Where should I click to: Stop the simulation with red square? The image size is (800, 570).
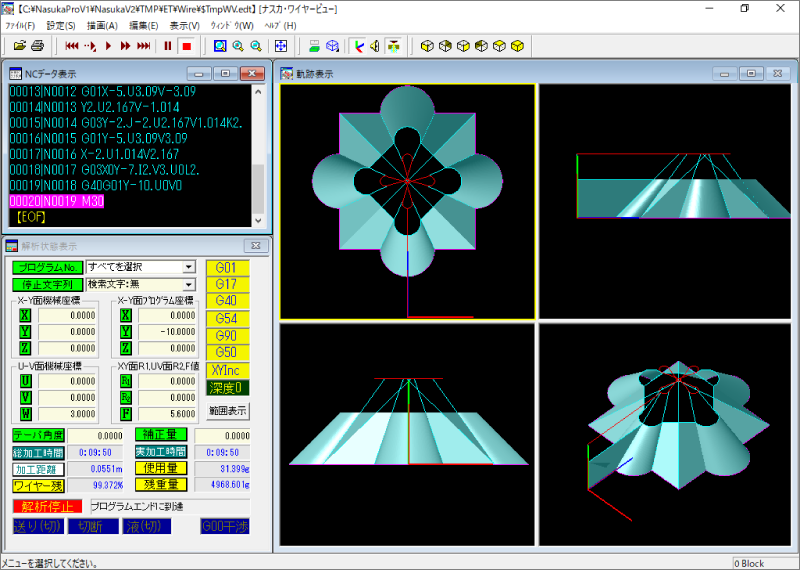[186, 46]
